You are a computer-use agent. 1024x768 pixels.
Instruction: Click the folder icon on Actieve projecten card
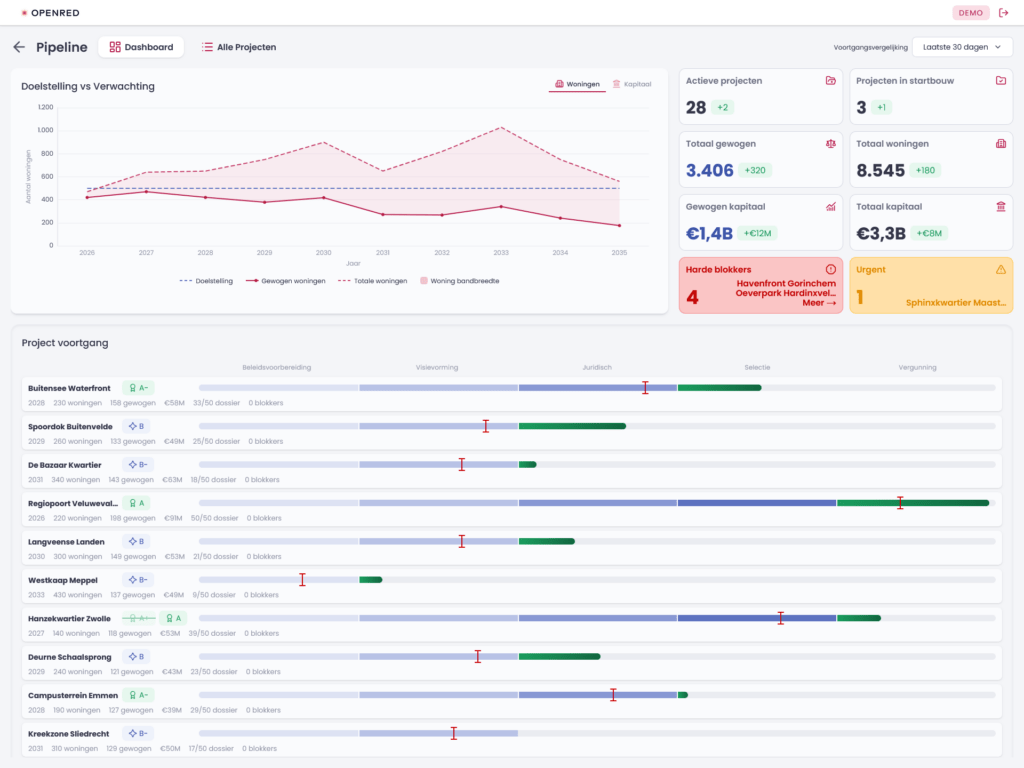831,80
